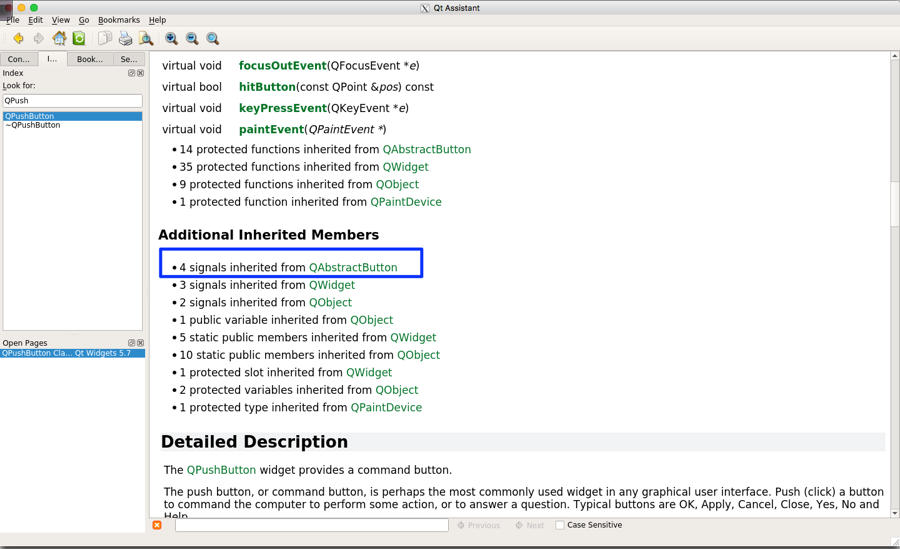Image resolution: width=900 pixels, height=549 pixels.
Task: Open the Go menu
Action: (x=84, y=20)
